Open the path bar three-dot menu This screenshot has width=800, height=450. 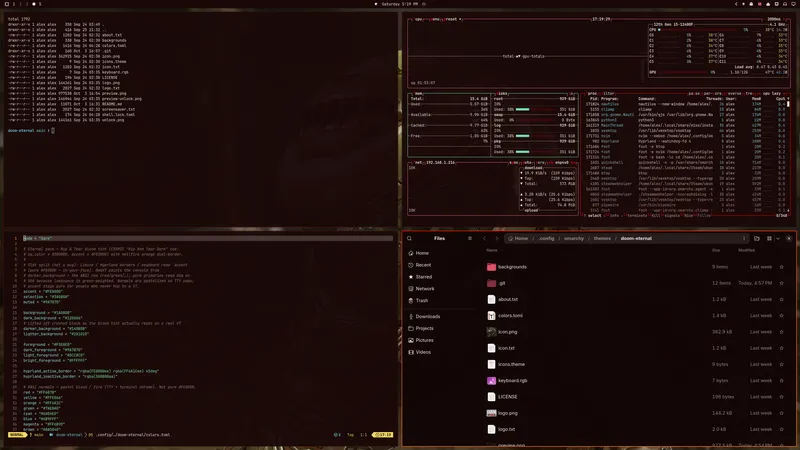pos(744,238)
